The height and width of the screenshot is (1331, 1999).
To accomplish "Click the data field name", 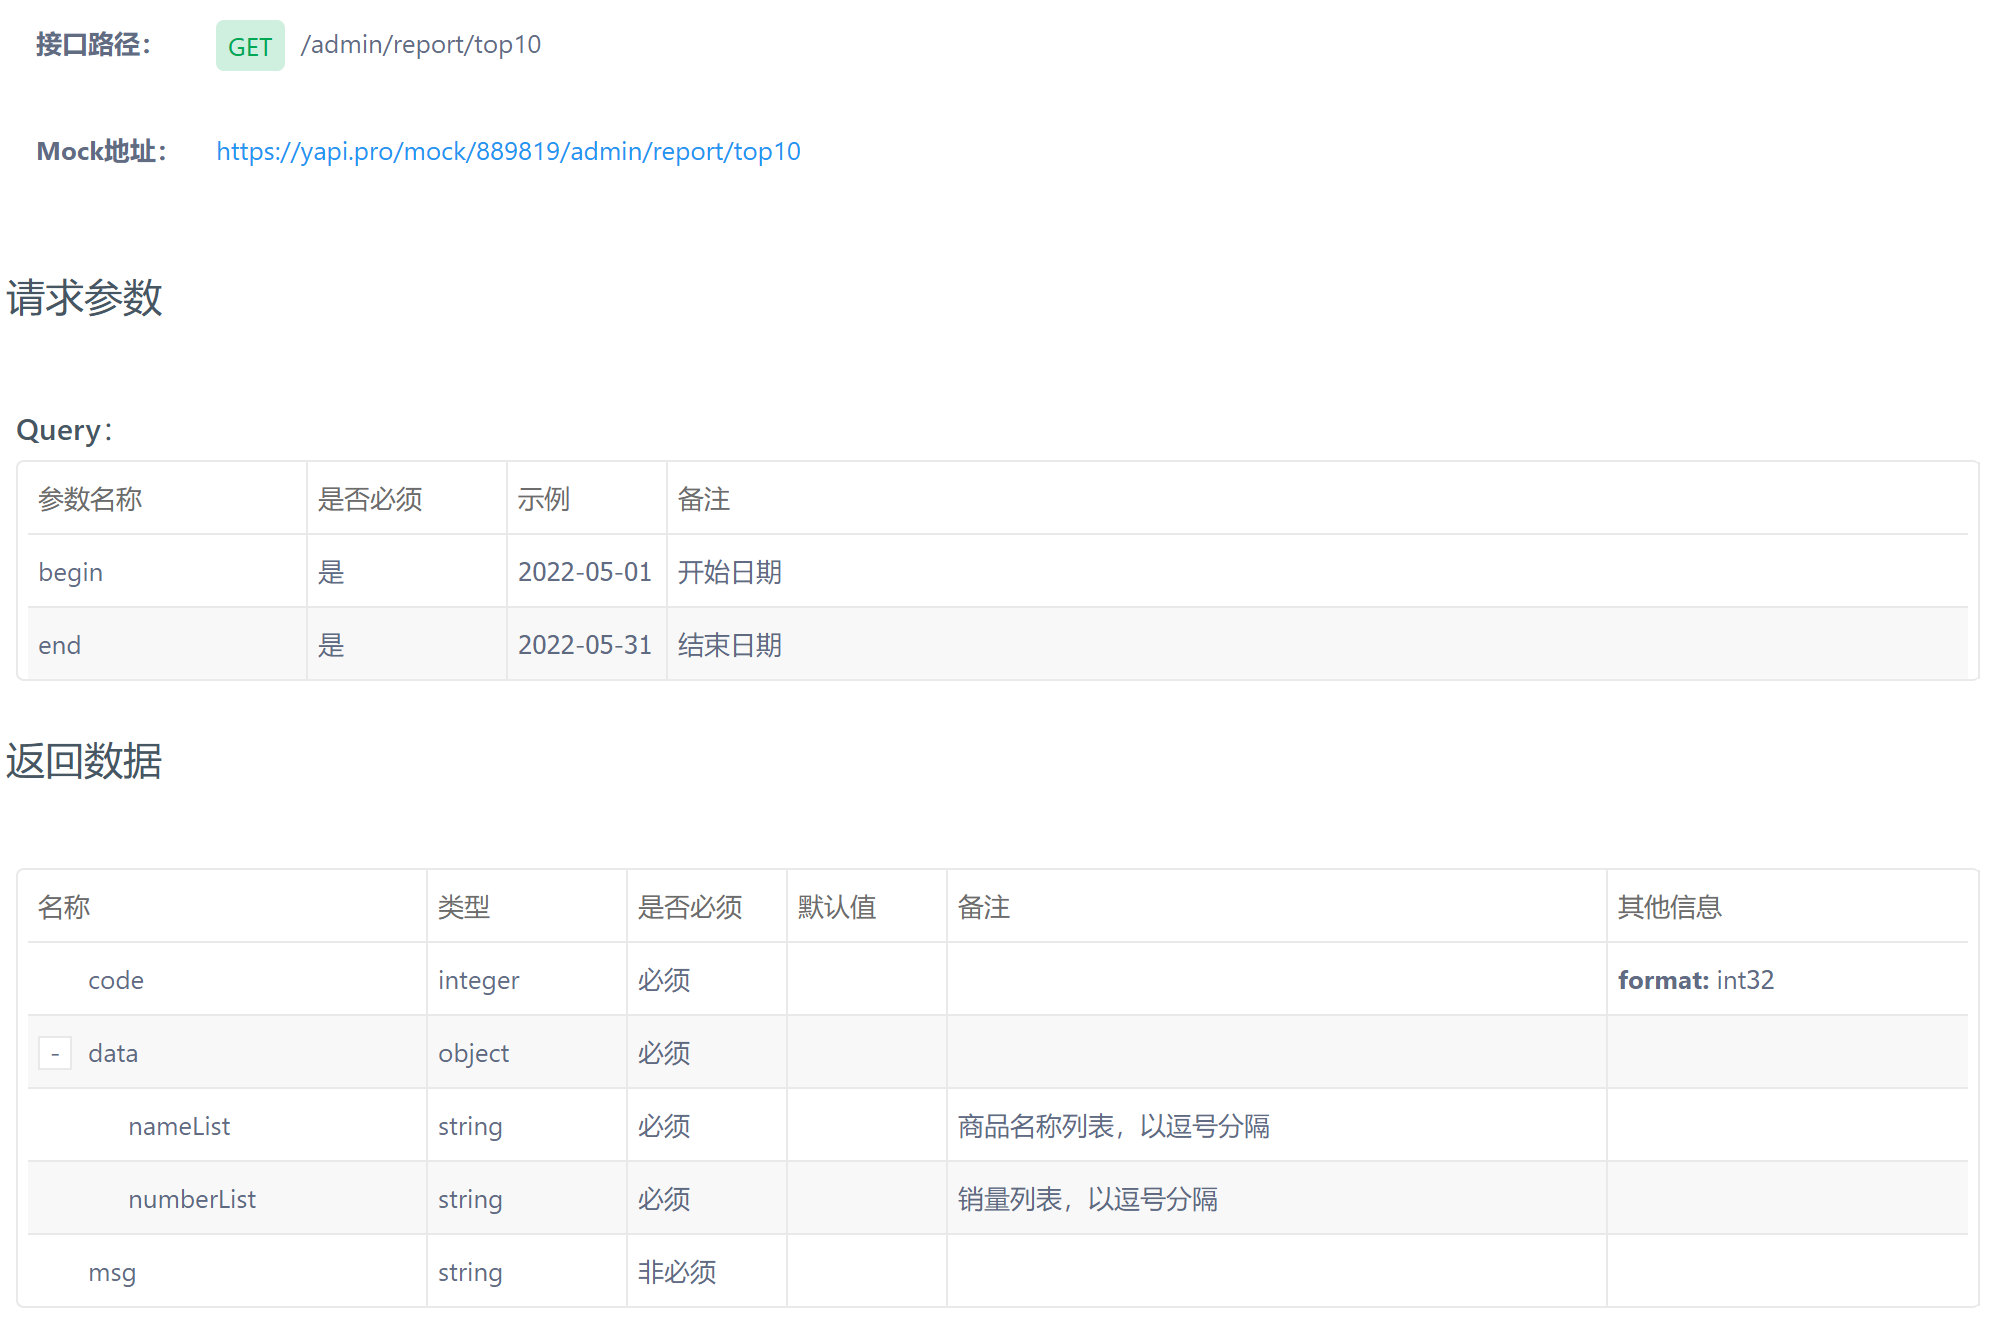I will [113, 1053].
